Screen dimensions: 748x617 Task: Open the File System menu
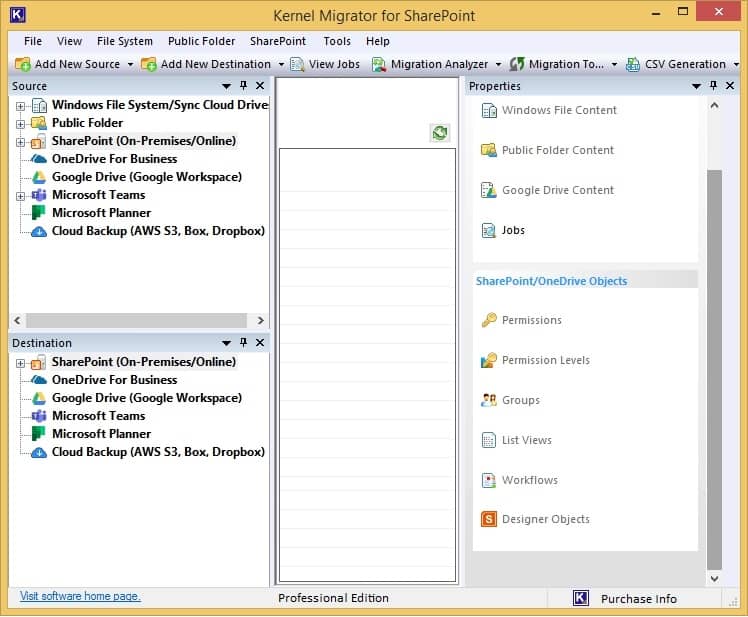(125, 41)
